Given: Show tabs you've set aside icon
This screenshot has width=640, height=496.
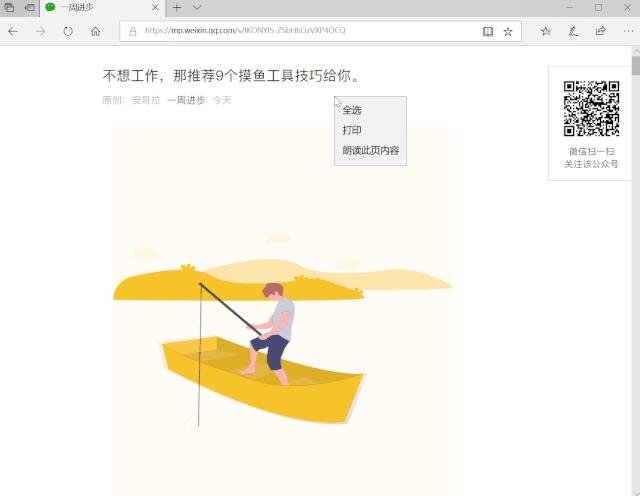Looking at the screenshot, I should tap(9, 7).
